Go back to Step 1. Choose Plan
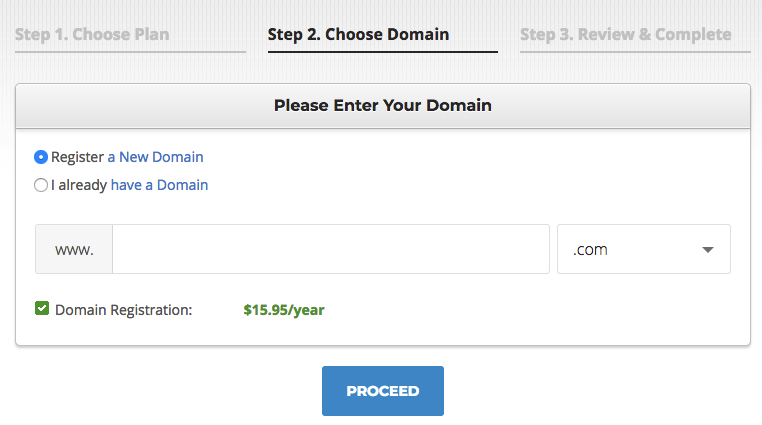This screenshot has height=425, width=762. point(92,34)
